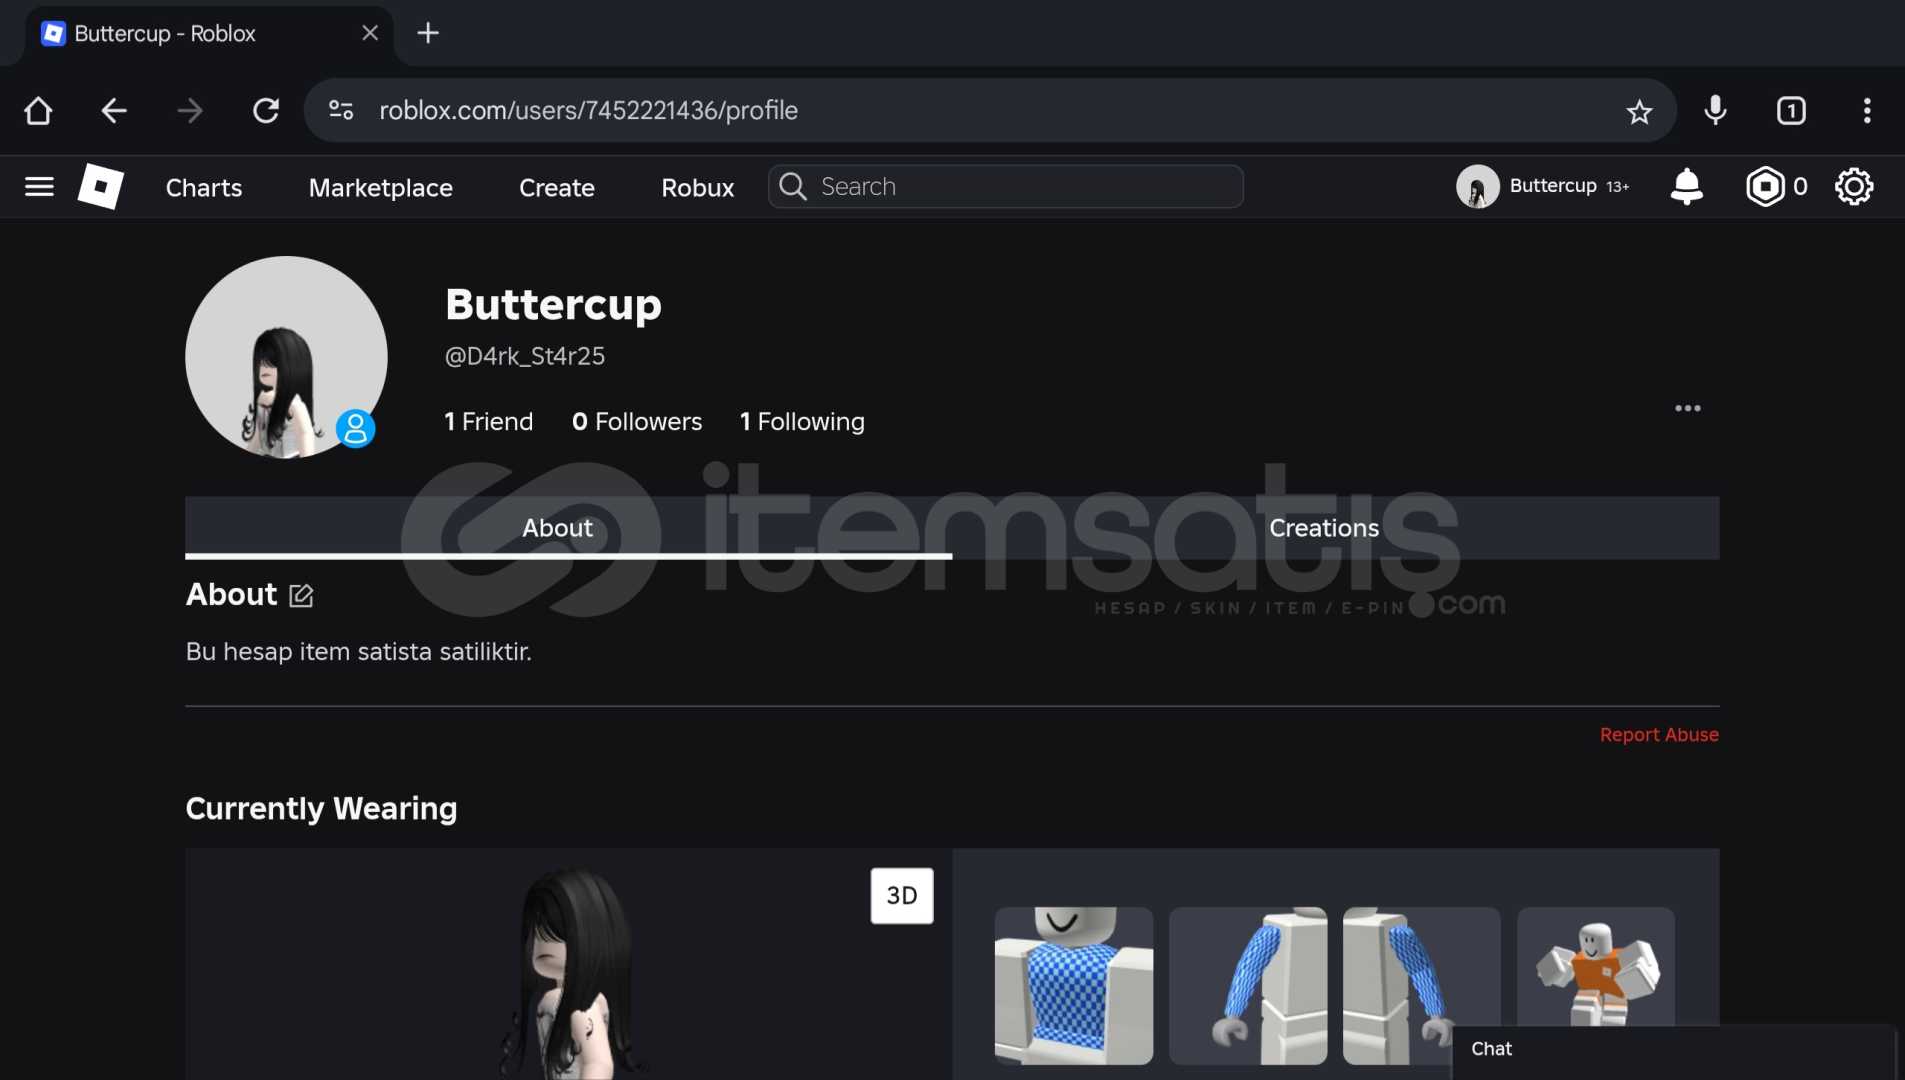This screenshot has width=1905, height=1080.
Task: Click Report Abuse link
Action: 1659,735
